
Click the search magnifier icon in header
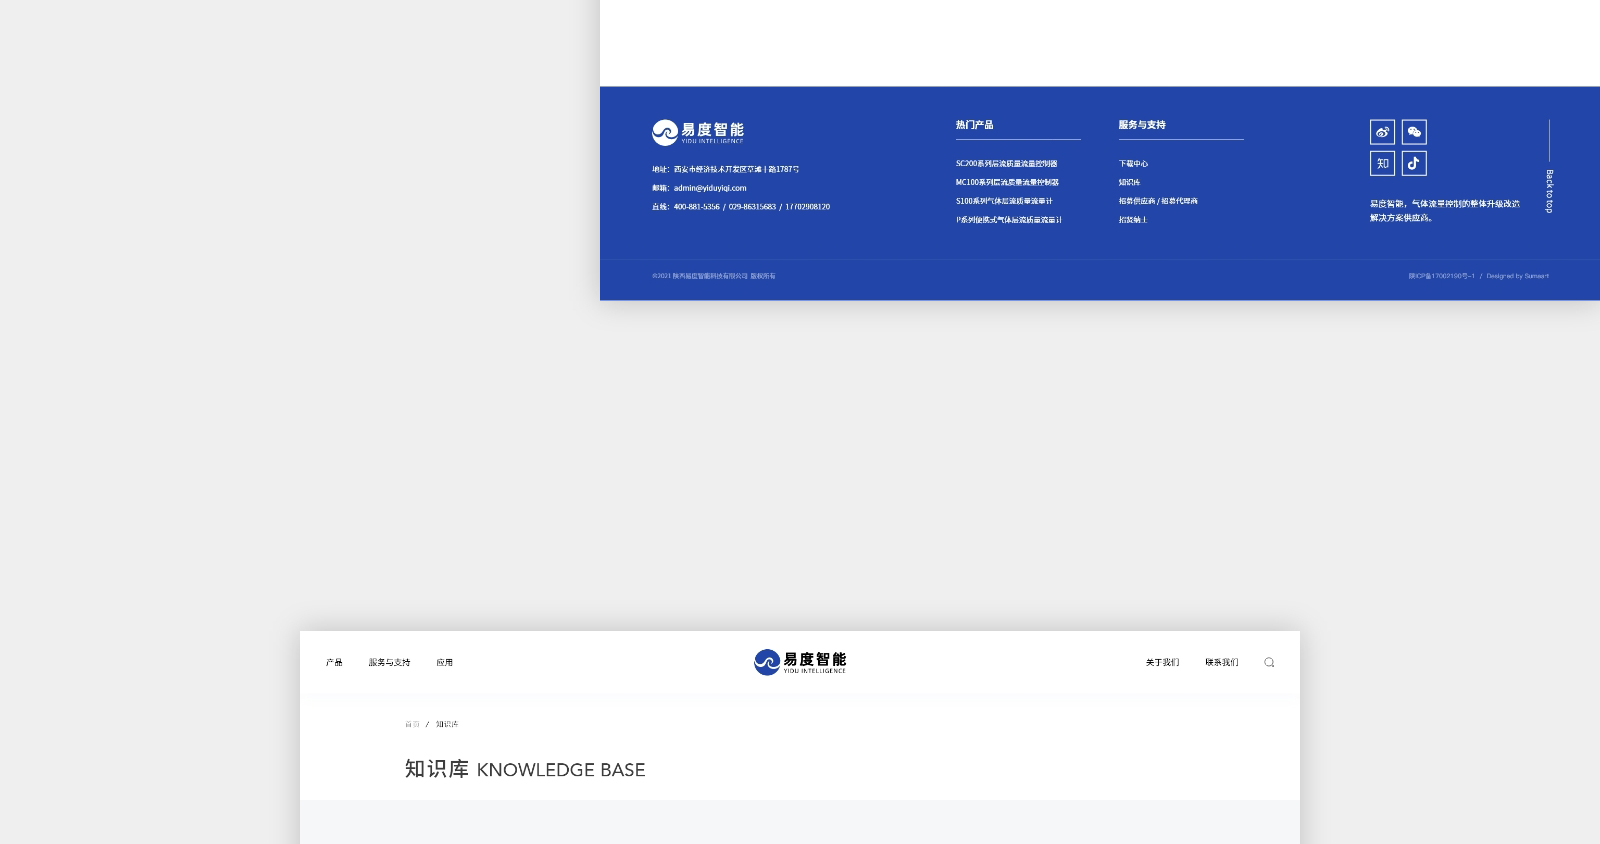point(1269,662)
